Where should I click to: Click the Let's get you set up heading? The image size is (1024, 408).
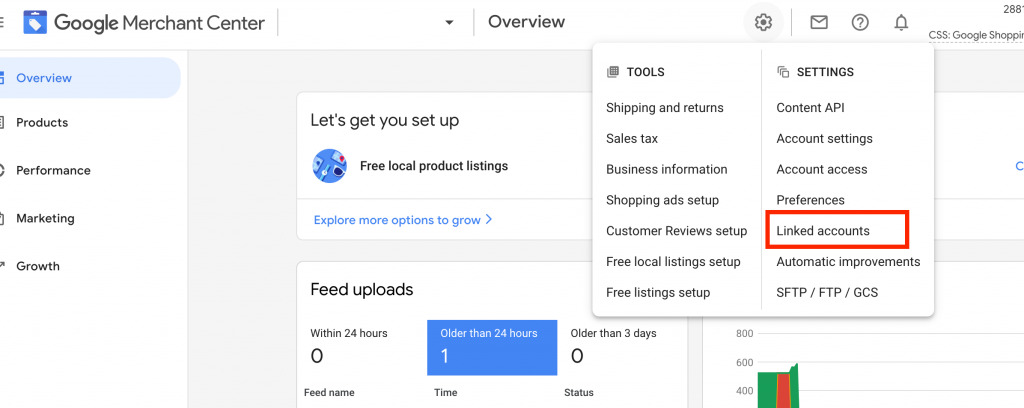(x=385, y=120)
